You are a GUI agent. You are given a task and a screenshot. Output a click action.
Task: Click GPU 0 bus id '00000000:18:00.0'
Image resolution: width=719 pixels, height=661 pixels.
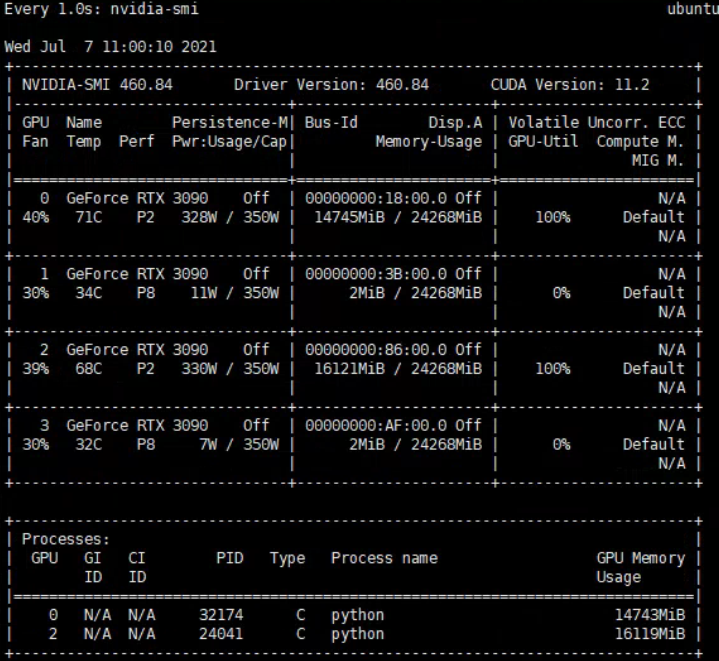pyautogui.click(x=376, y=198)
